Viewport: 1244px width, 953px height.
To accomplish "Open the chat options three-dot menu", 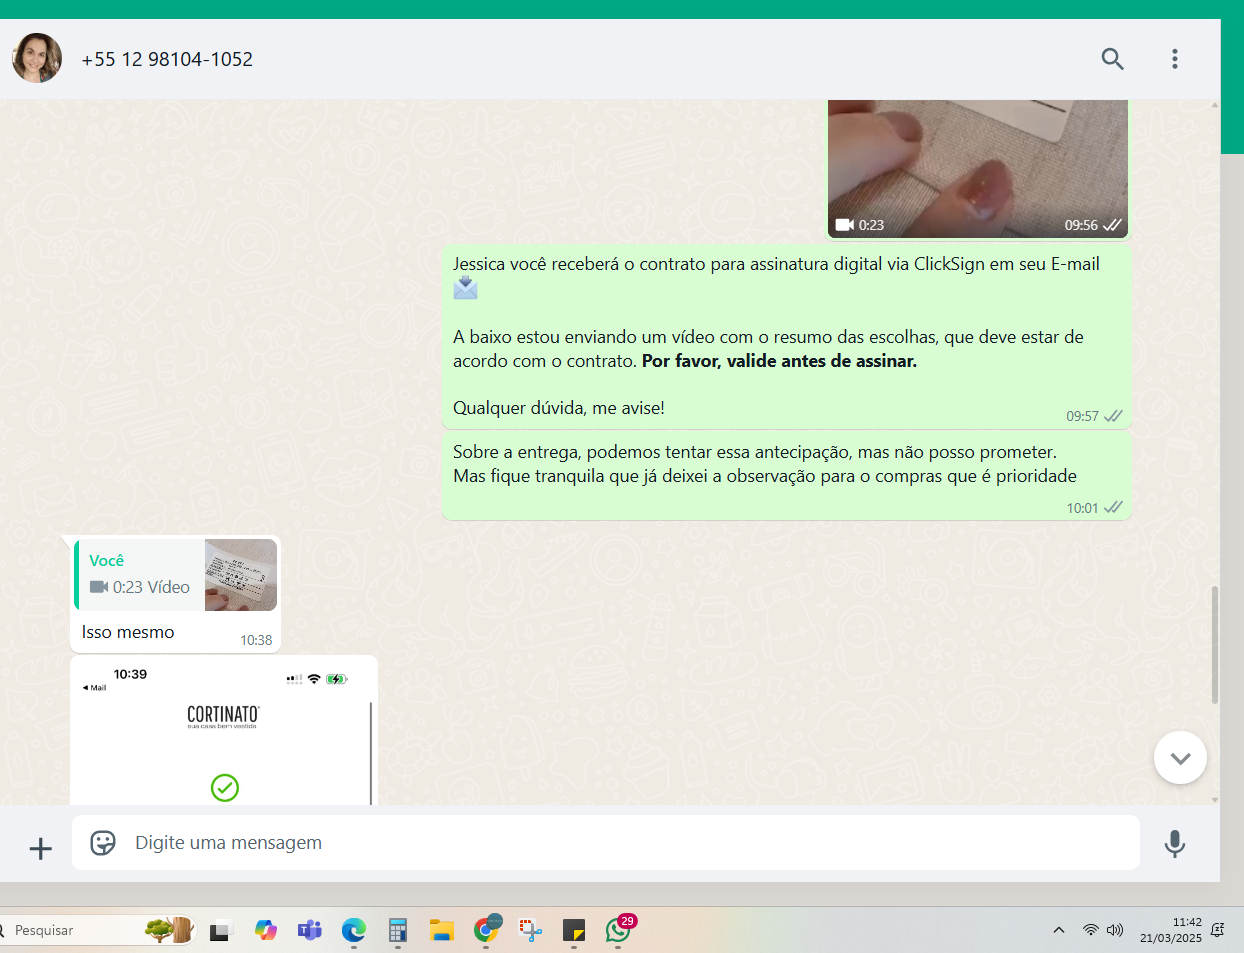I will (1175, 59).
